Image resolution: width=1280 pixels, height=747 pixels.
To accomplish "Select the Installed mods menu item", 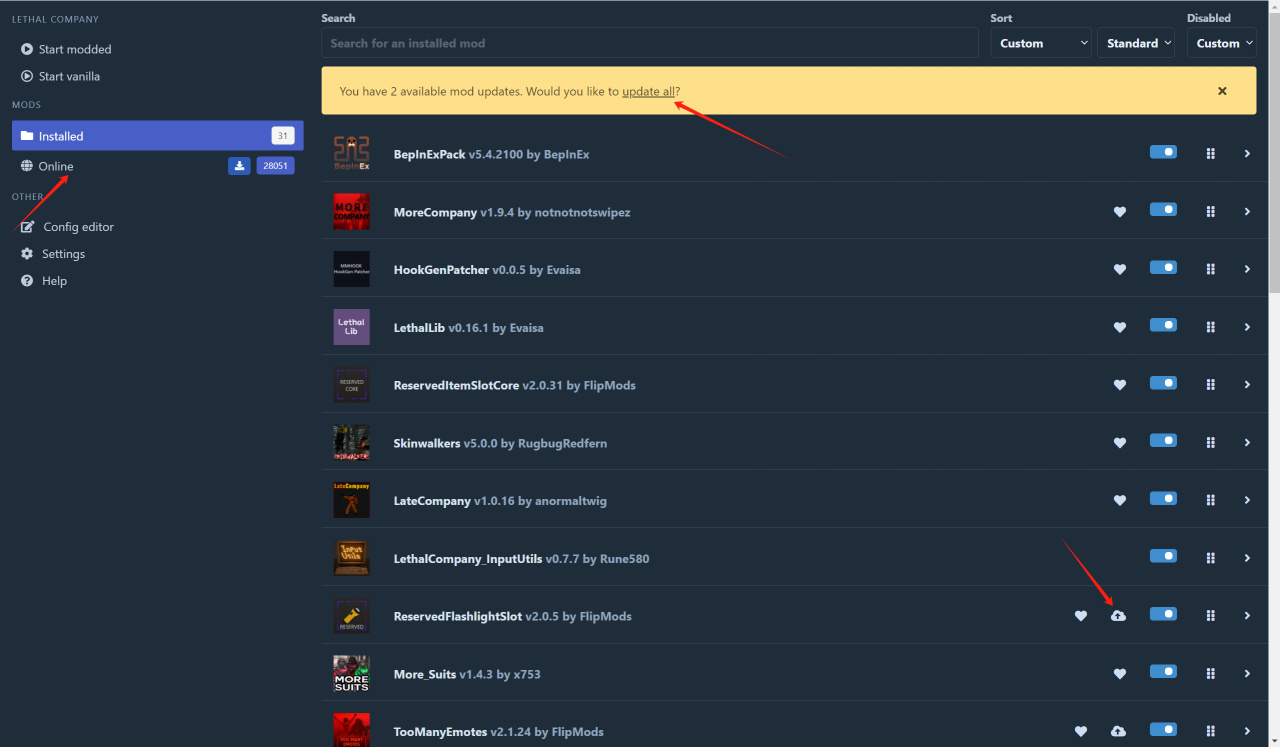I will (158, 136).
